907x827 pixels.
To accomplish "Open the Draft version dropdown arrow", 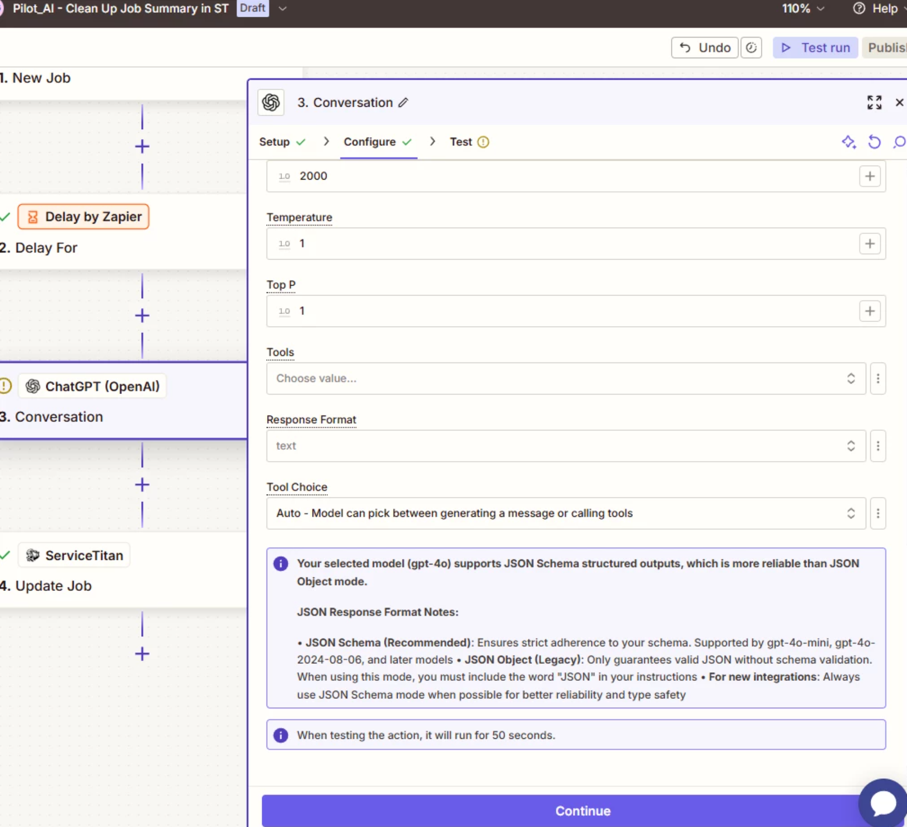I will click(282, 9).
